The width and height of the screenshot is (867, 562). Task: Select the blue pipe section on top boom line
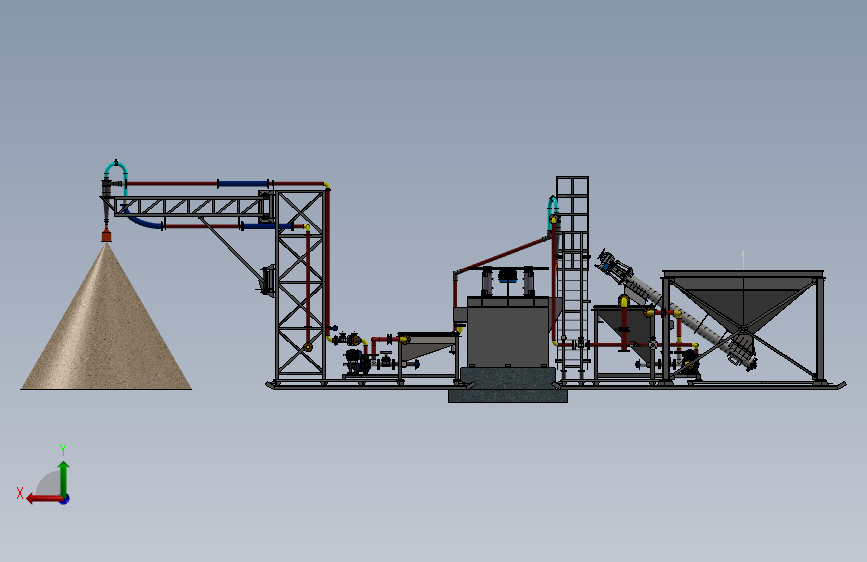point(243,184)
